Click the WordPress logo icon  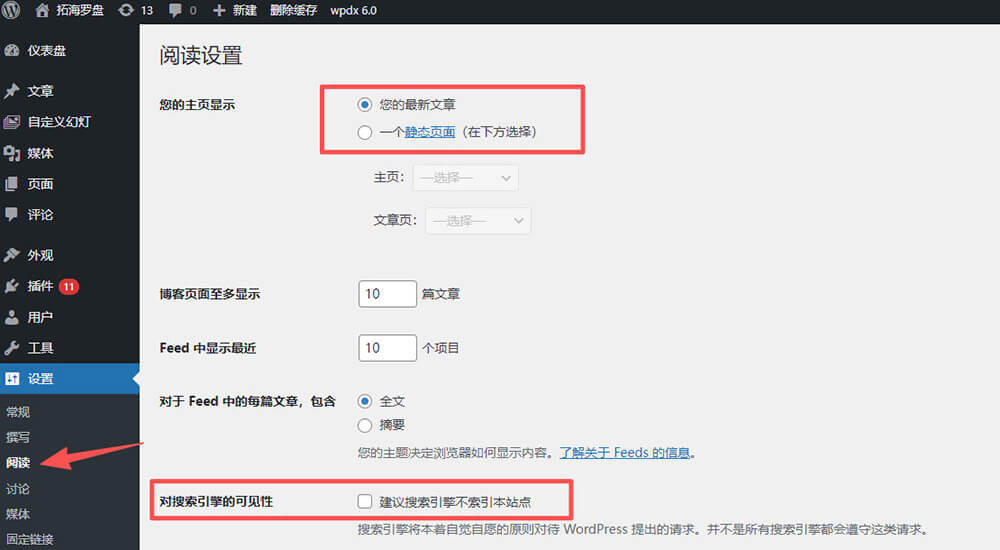(13, 11)
